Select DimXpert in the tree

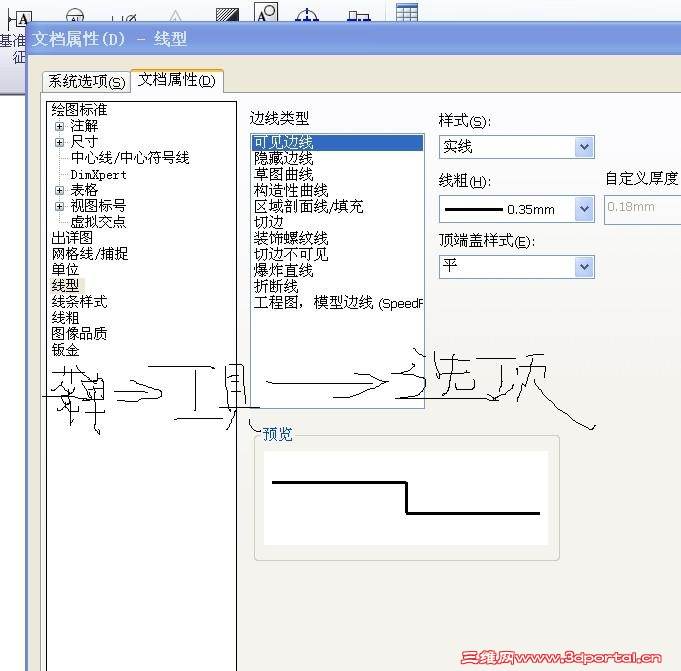click(x=99, y=175)
